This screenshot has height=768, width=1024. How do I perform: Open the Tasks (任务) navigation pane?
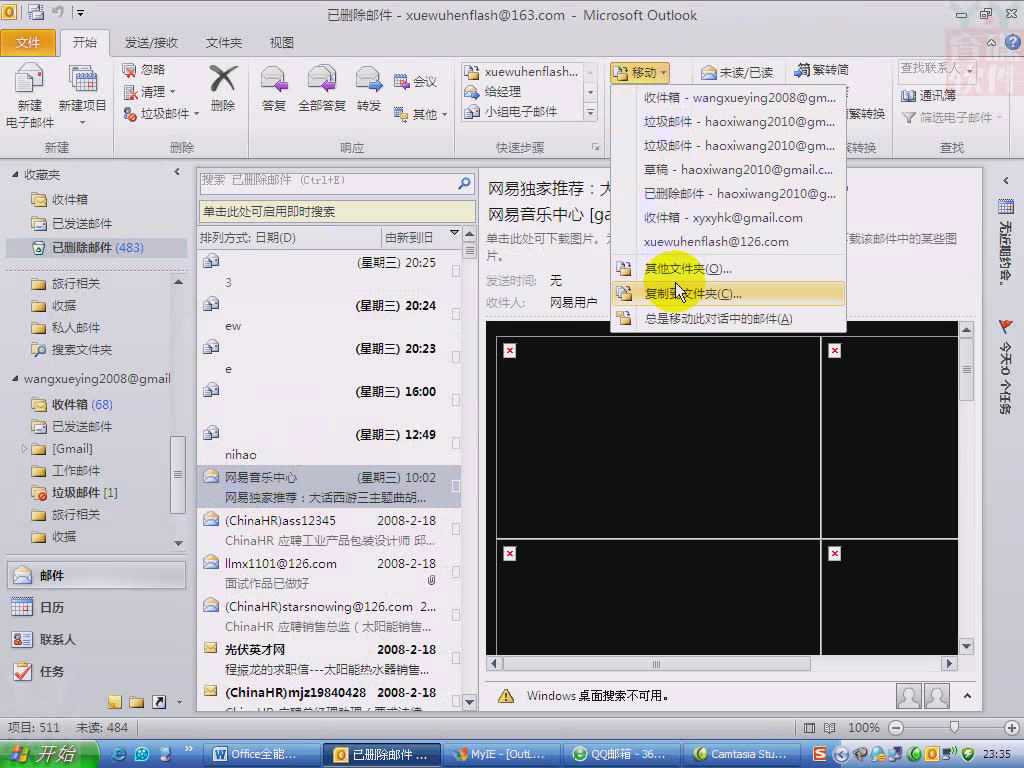pyautogui.click(x=97, y=671)
